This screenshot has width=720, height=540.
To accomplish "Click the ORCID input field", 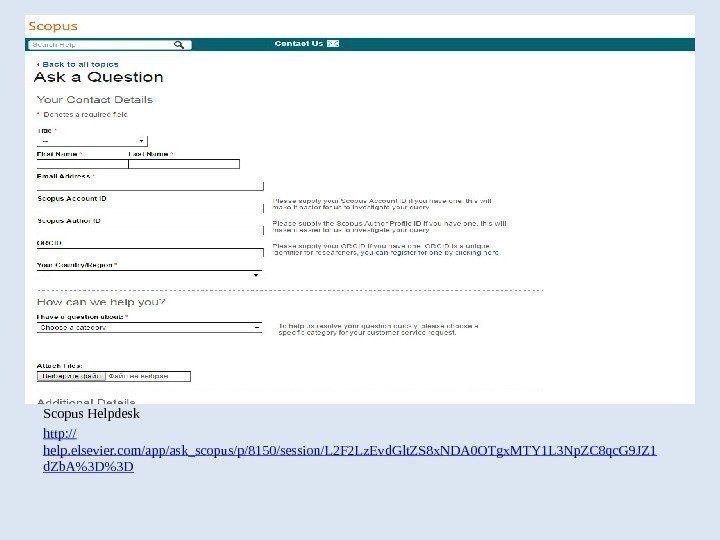I will [150, 253].
